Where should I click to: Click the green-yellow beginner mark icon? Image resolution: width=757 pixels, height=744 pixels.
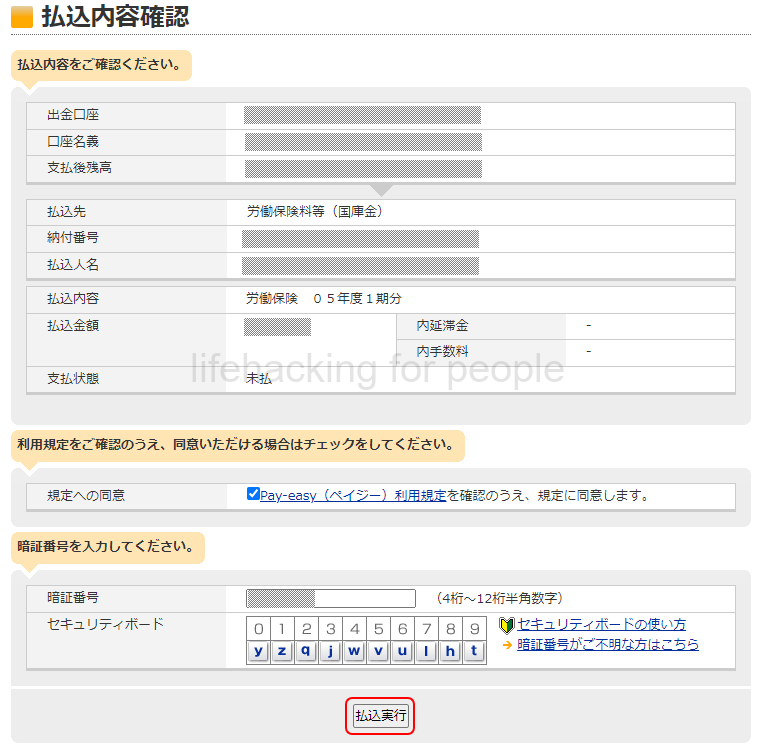point(506,626)
